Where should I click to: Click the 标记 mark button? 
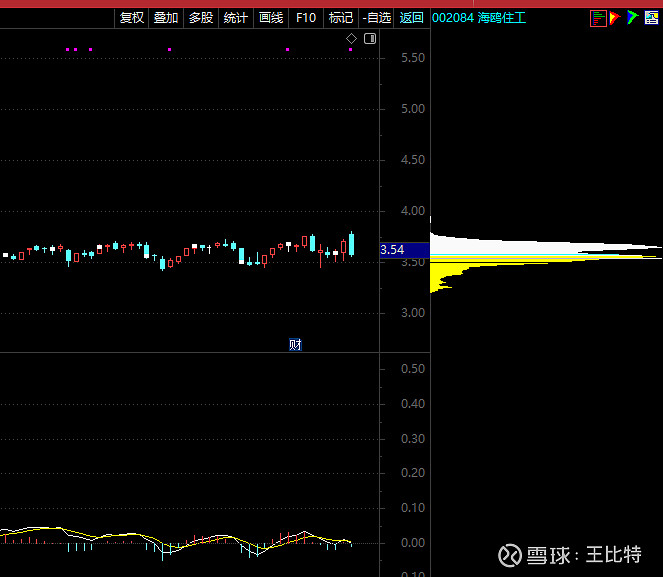coord(341,18)
